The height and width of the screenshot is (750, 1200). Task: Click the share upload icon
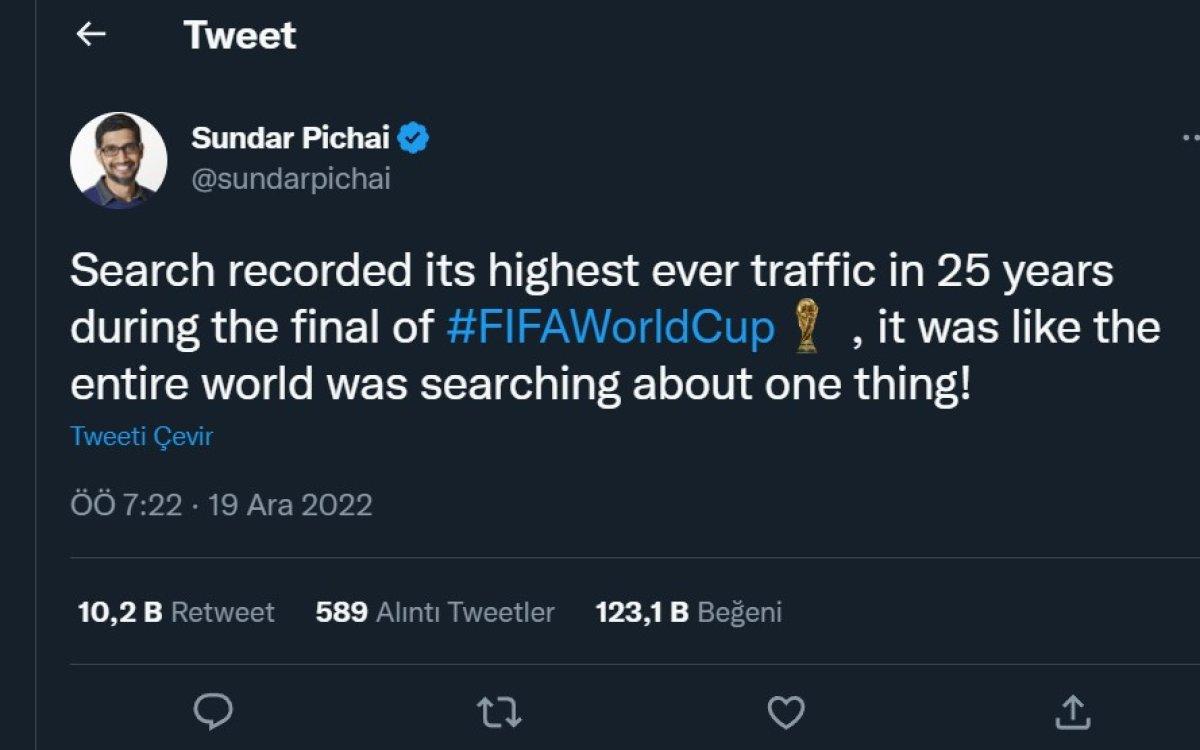pyautogui.click(x=1072, y=711)
